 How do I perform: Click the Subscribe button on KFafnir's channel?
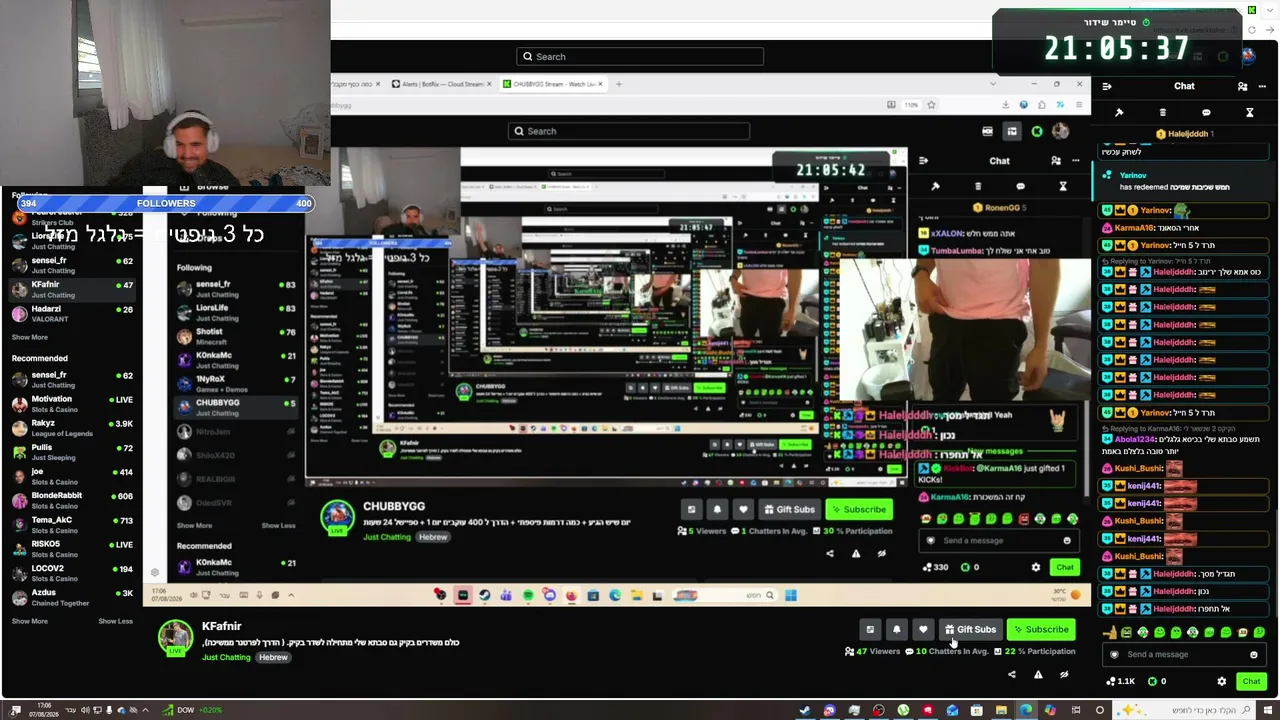pos(1041,630)
